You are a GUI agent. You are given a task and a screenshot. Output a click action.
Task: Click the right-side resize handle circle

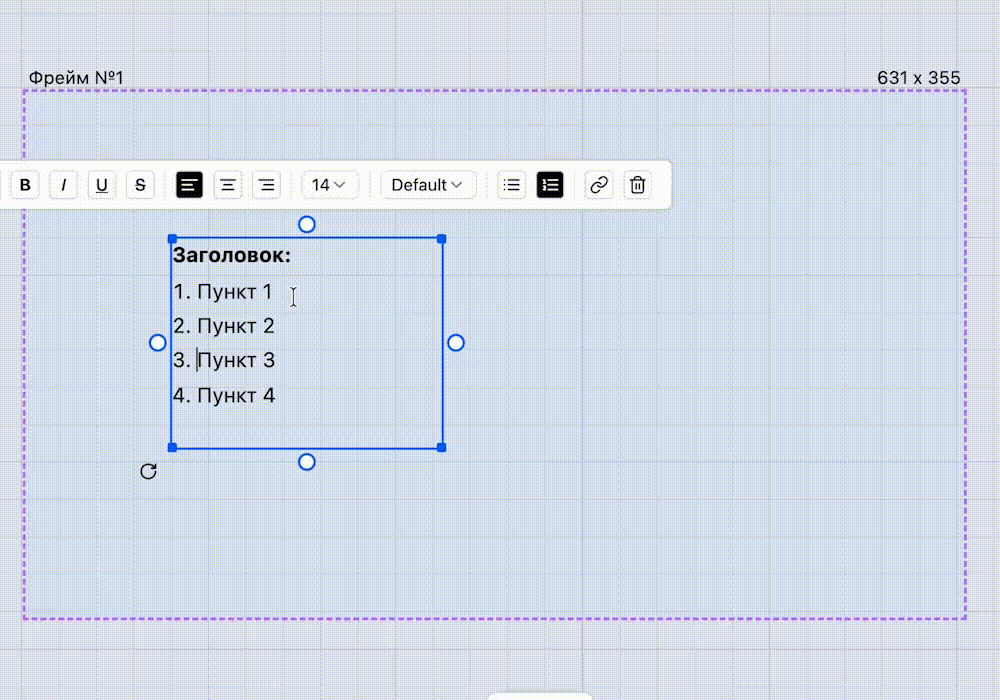coord(456,343)
